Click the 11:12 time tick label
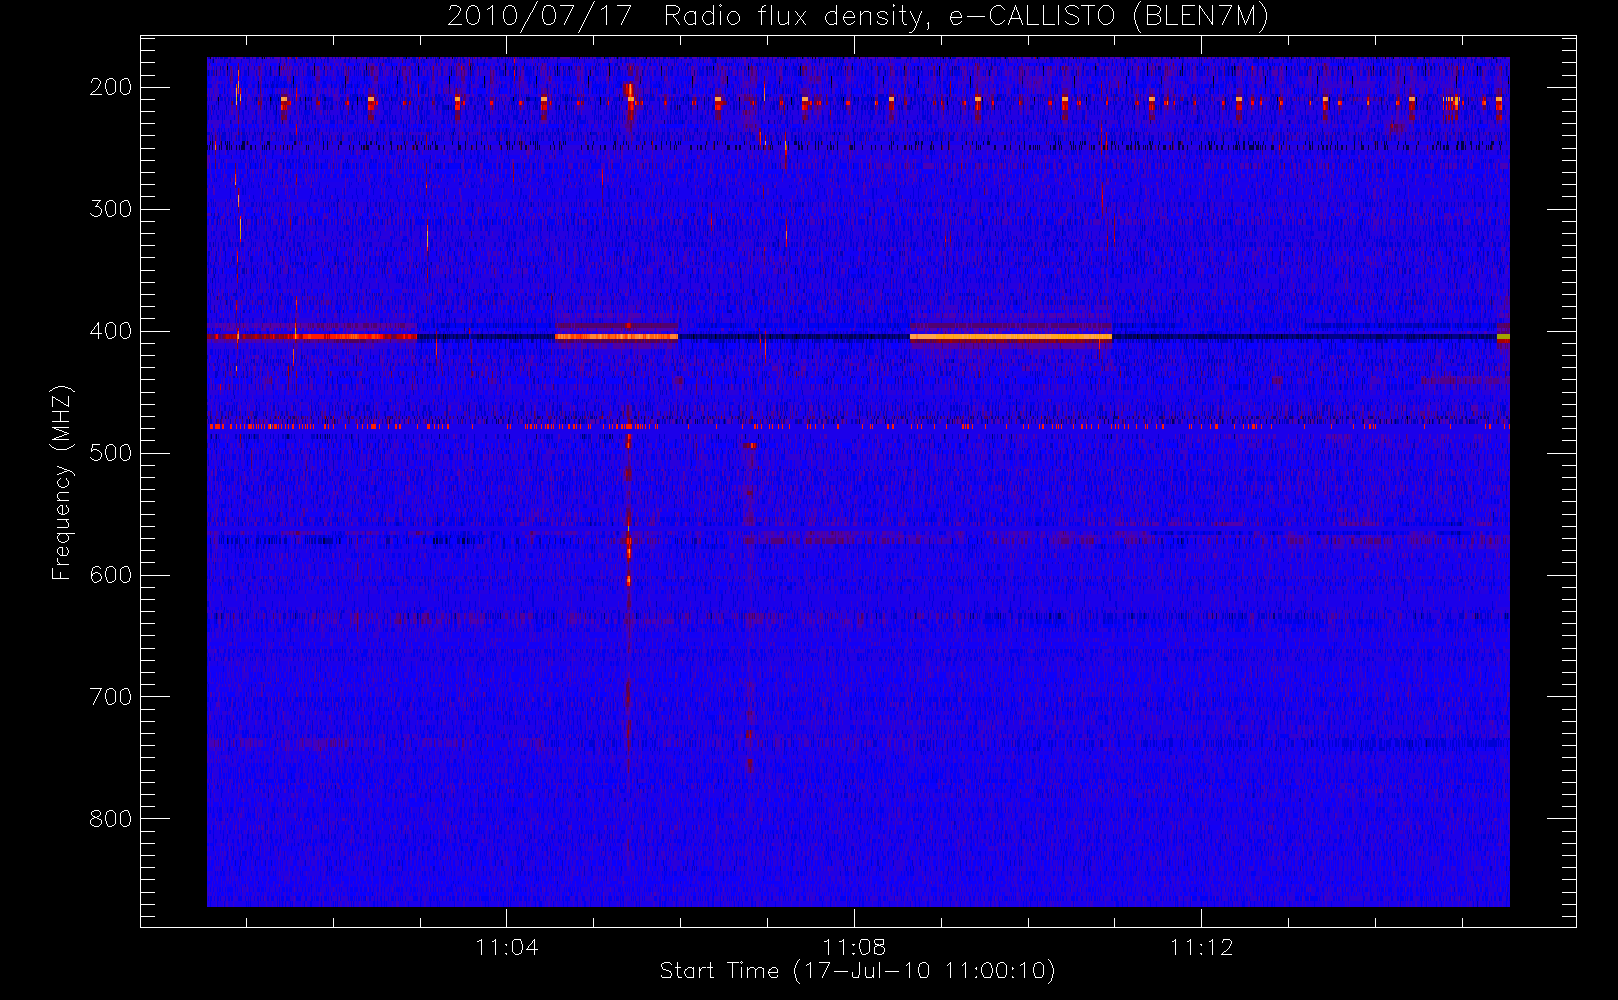Image resolution: width=1618 pixels, height=1000 pixels. pos(1201,947)
